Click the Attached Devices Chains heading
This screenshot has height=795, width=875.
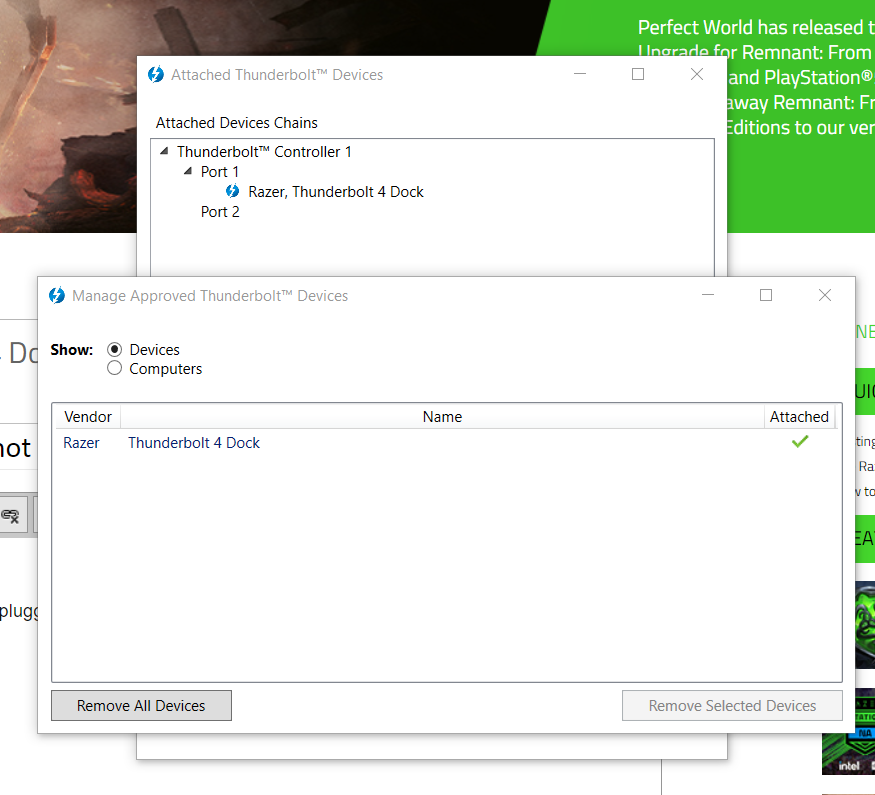coord(237,123)
